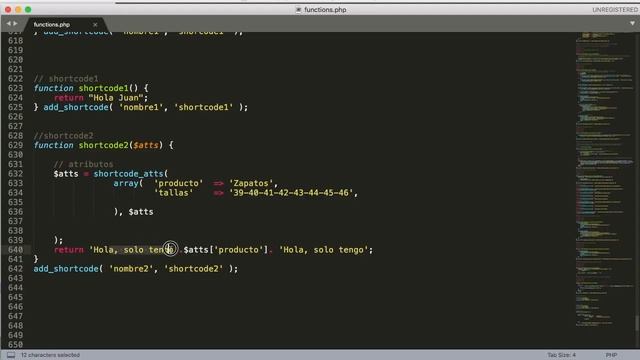This screenshot has height=360, width=640.
Task: Open the tab list dropdown arrow
Action: (x=632, y=23)
